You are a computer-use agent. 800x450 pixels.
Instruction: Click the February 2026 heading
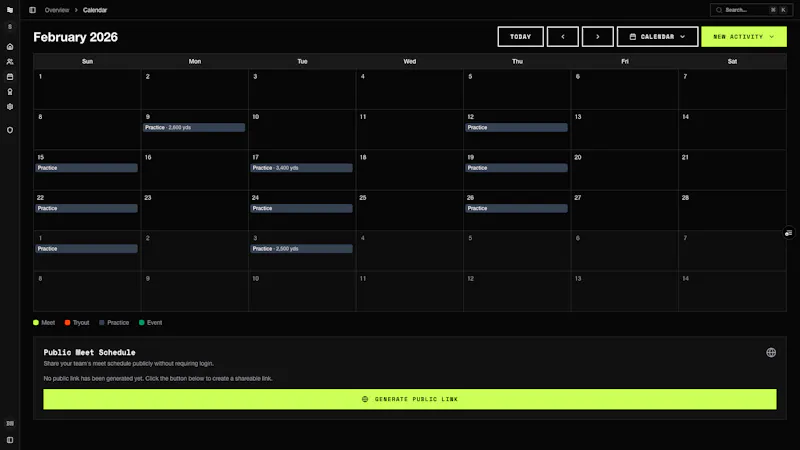click(x=76, y=37)
